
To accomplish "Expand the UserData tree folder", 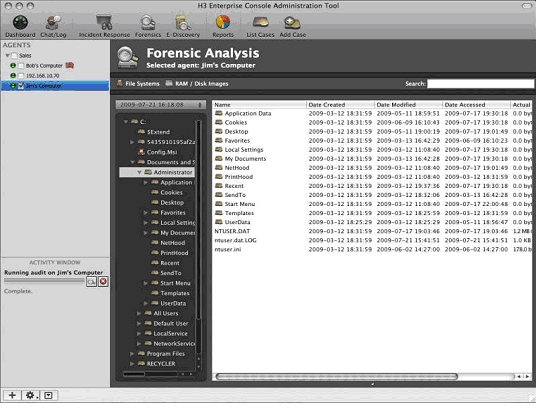I will coord(146,303).
